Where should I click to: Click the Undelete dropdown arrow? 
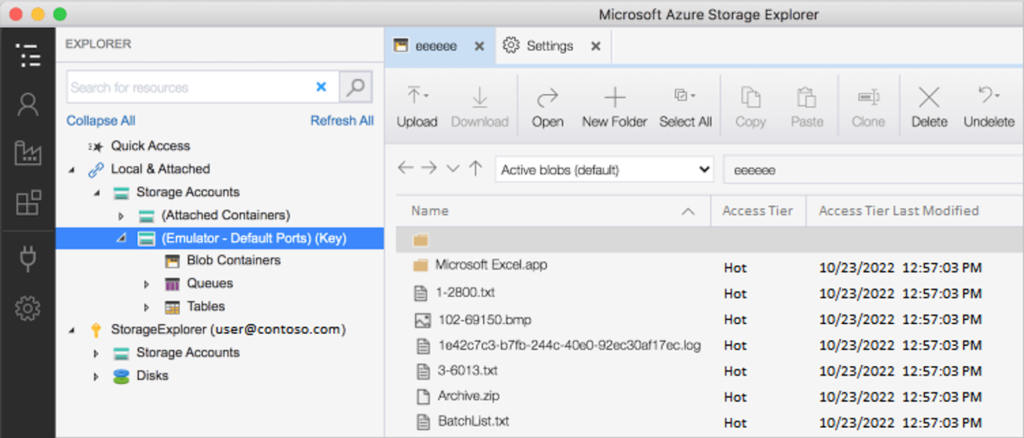click(997, 96)
